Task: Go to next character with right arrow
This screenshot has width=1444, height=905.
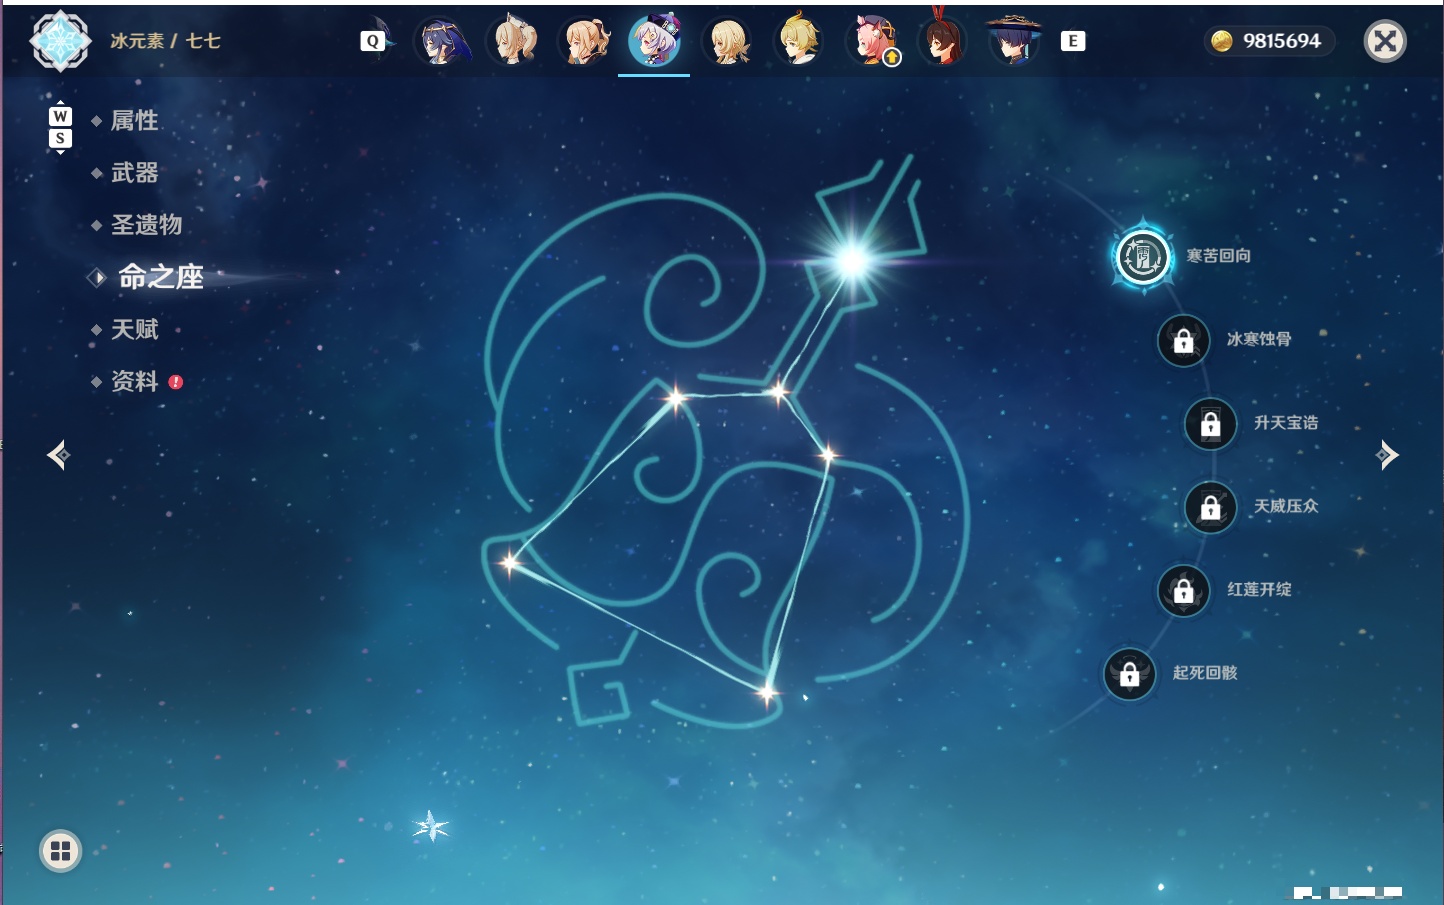Action: [x=1387, y=455]
